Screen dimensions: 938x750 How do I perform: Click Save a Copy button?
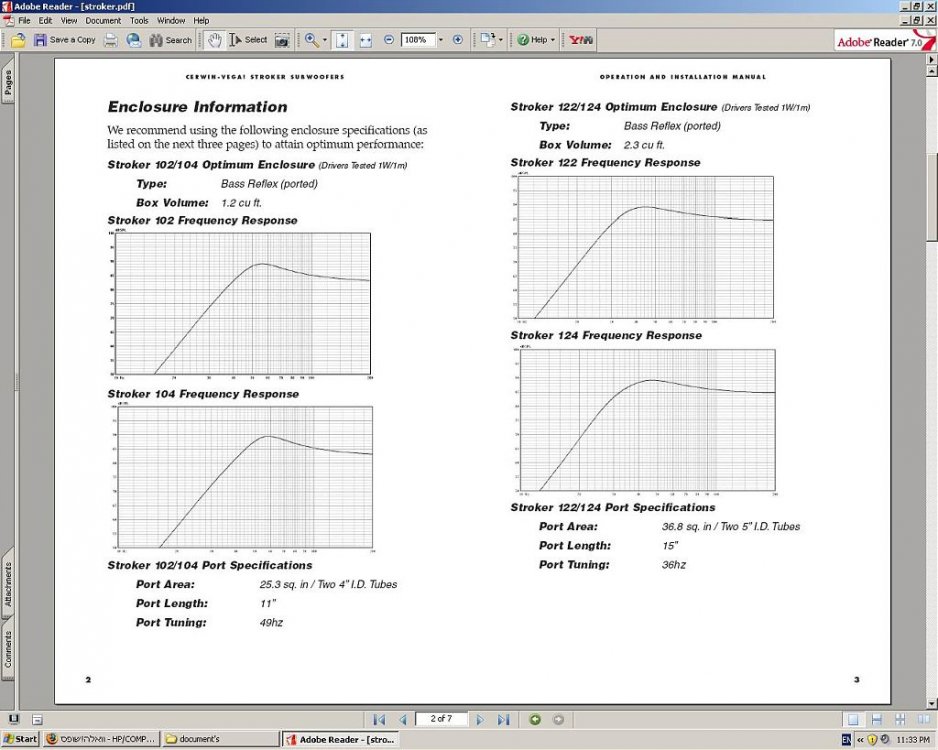tap(65, 40)
